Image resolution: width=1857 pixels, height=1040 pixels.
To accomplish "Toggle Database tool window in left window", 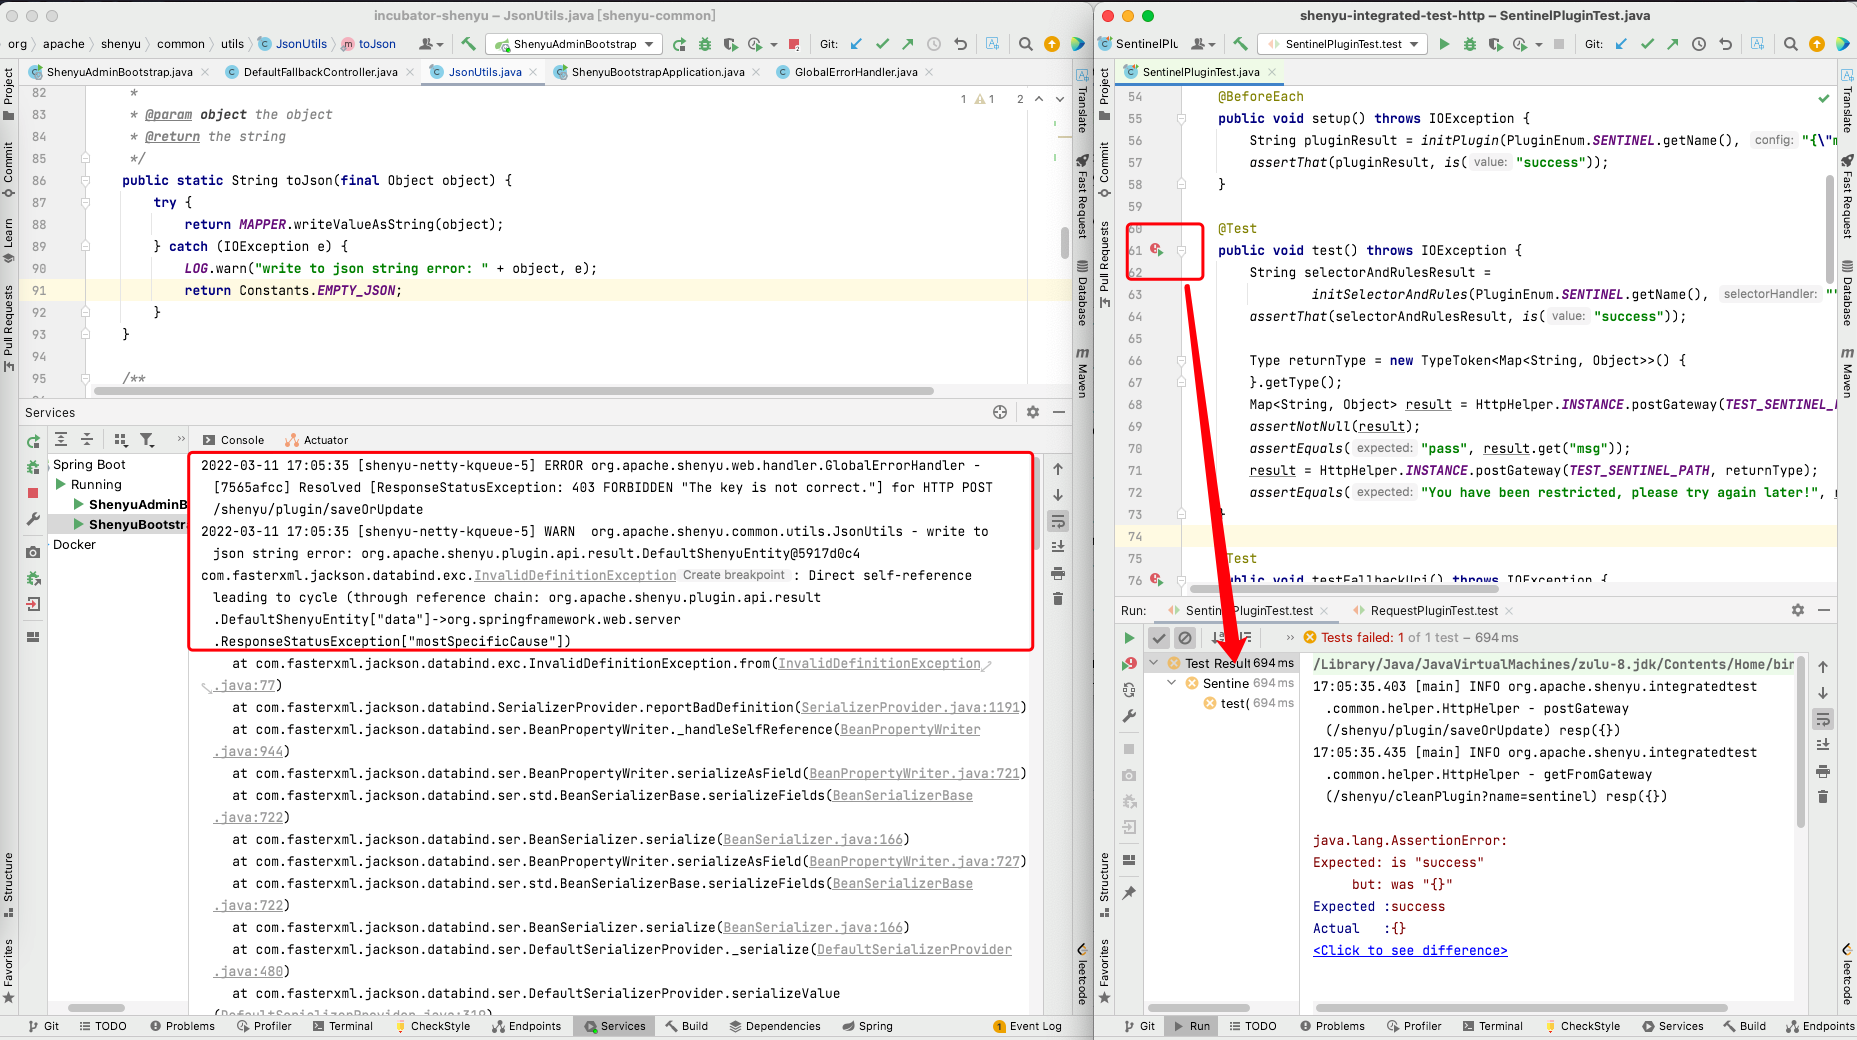I will point(1082,293).
